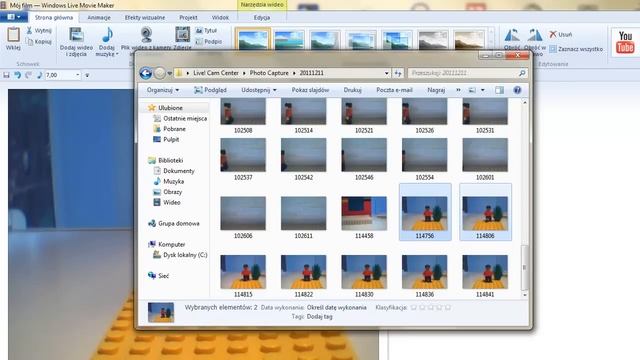The image size is (640, 360).
Task: Open recent pages dropdown beside nav arrows
Action: click(x=169, y=73)
